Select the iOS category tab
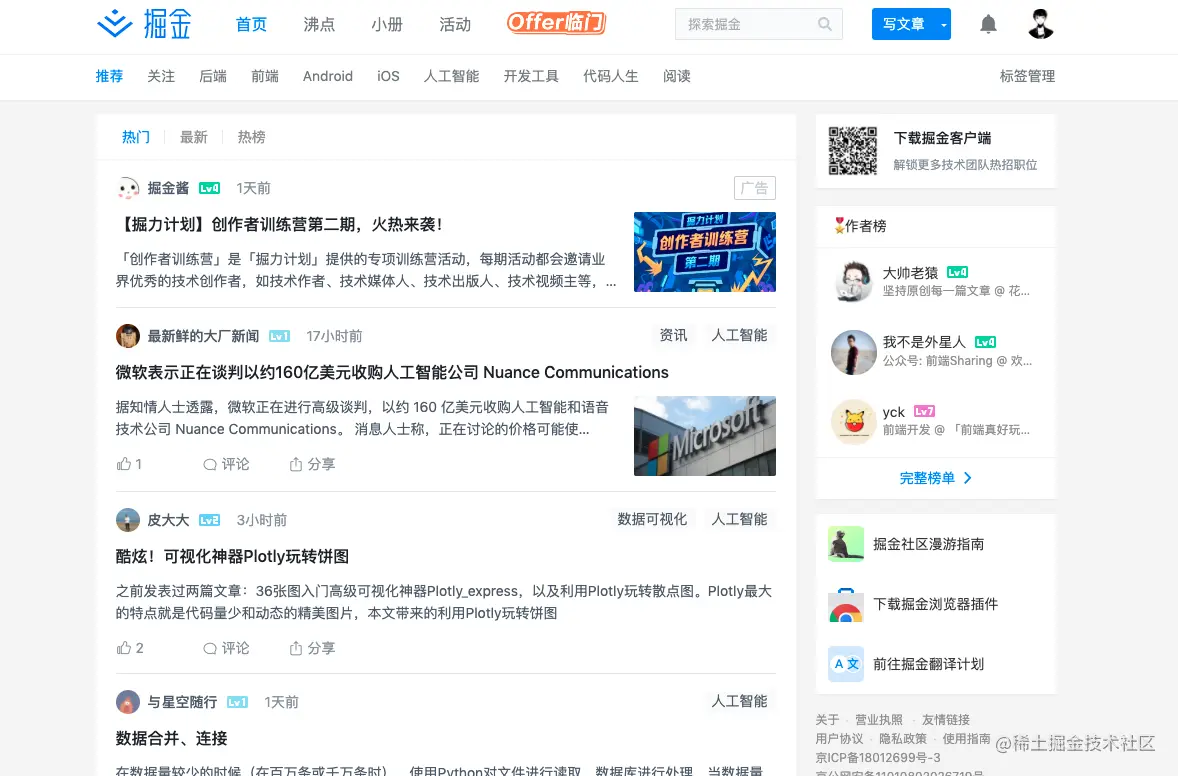 click(x=388, y=76)
